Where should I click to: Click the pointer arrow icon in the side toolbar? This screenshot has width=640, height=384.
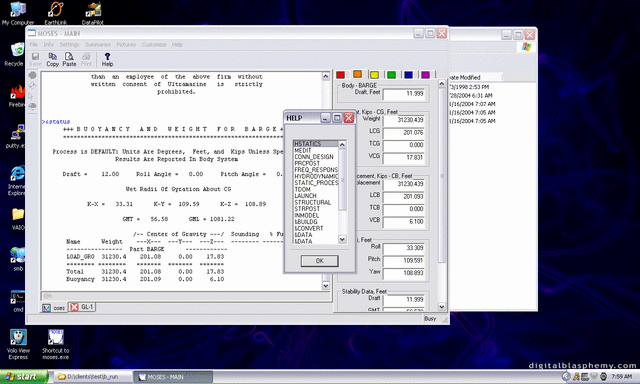pyautogui.click(x=32, y=96)
